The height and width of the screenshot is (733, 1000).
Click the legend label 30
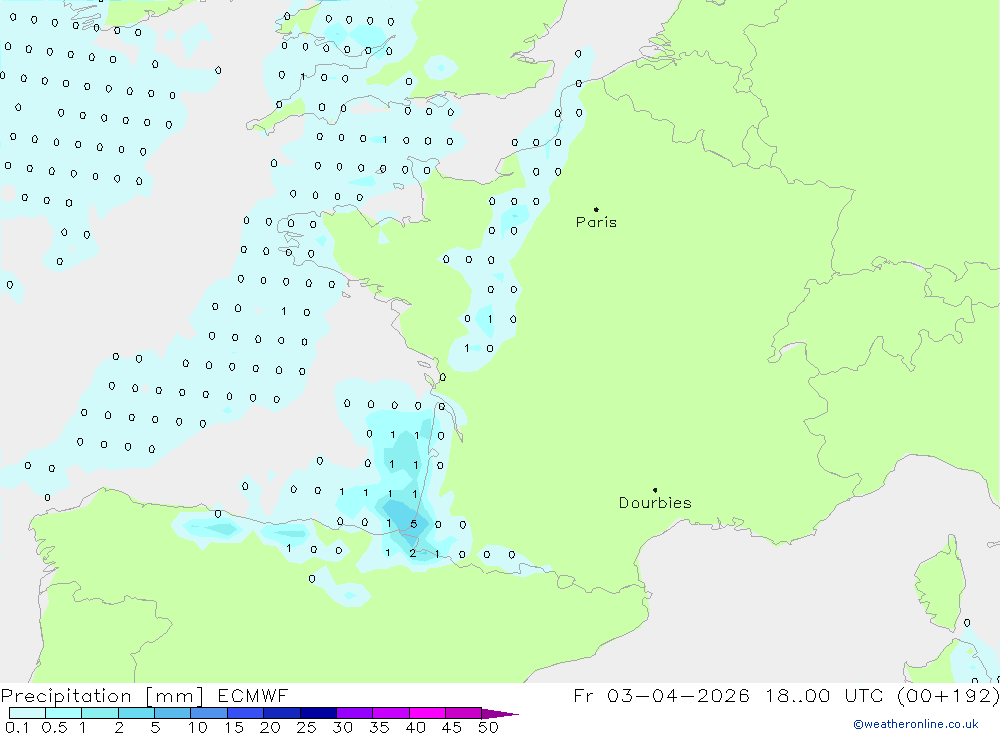(x=342, y=727)
